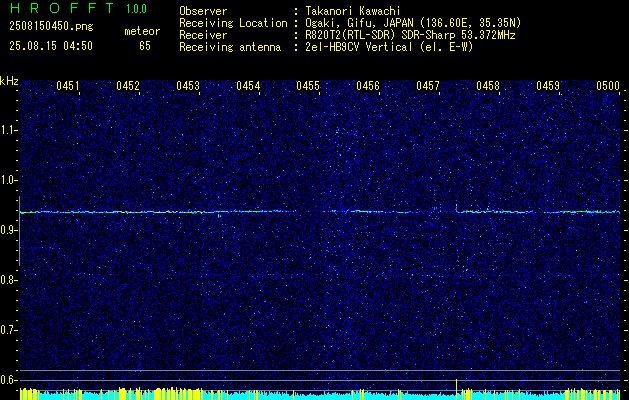629x400 pixels.
Task: Click the meteor count value 65
Action: point(145,46)
